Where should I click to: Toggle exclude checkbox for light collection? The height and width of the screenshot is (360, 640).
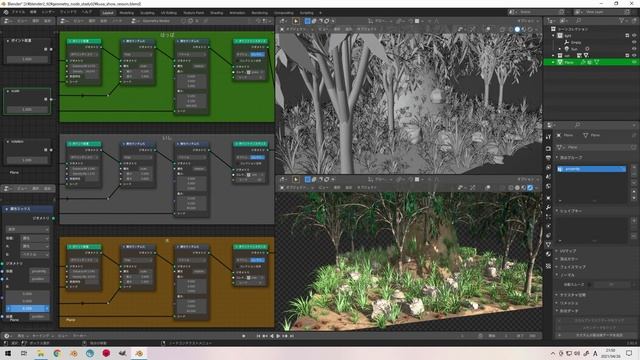click(627, 36)
